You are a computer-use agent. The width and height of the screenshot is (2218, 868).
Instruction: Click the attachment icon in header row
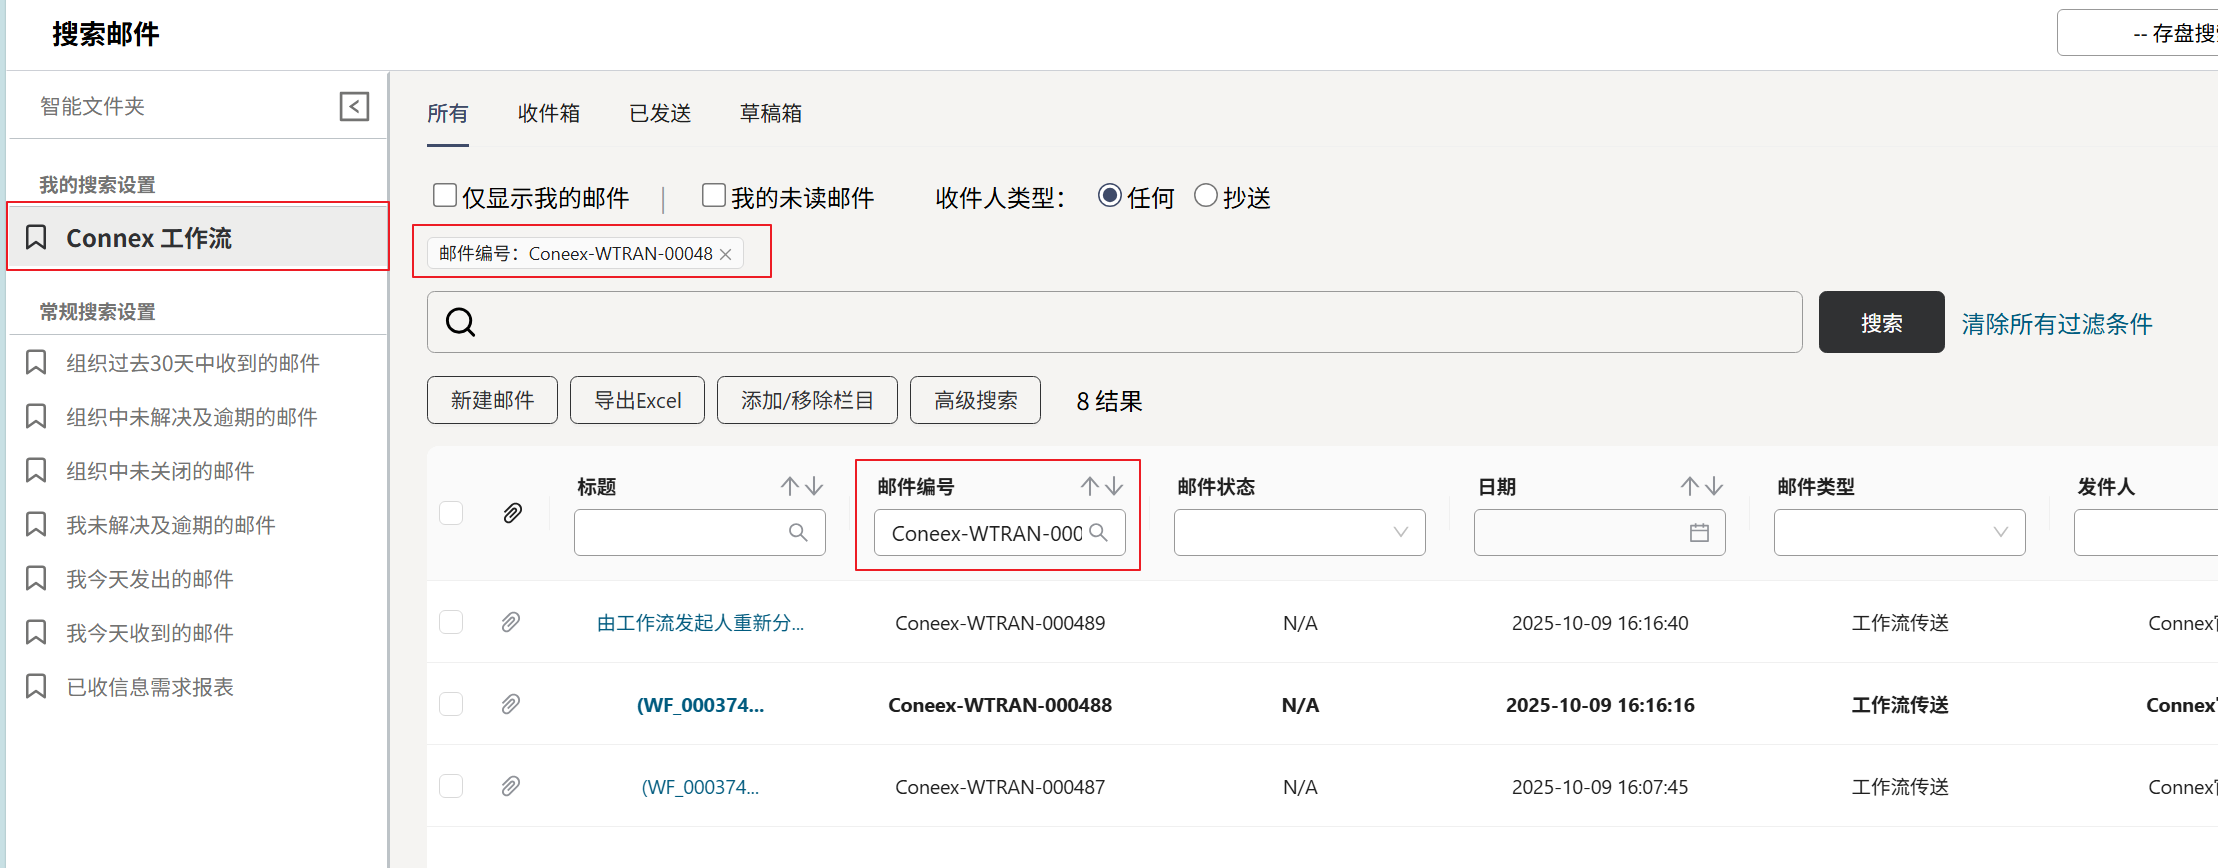tap(512, 513)
